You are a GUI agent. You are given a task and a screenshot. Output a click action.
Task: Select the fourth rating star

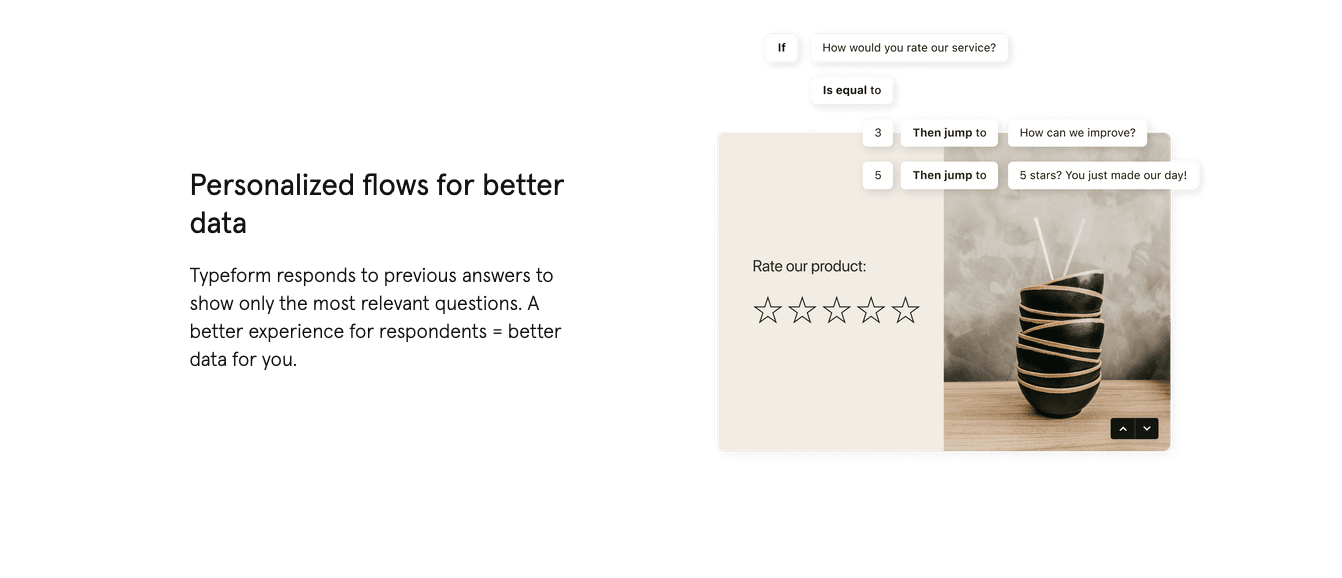coord(871,310)
